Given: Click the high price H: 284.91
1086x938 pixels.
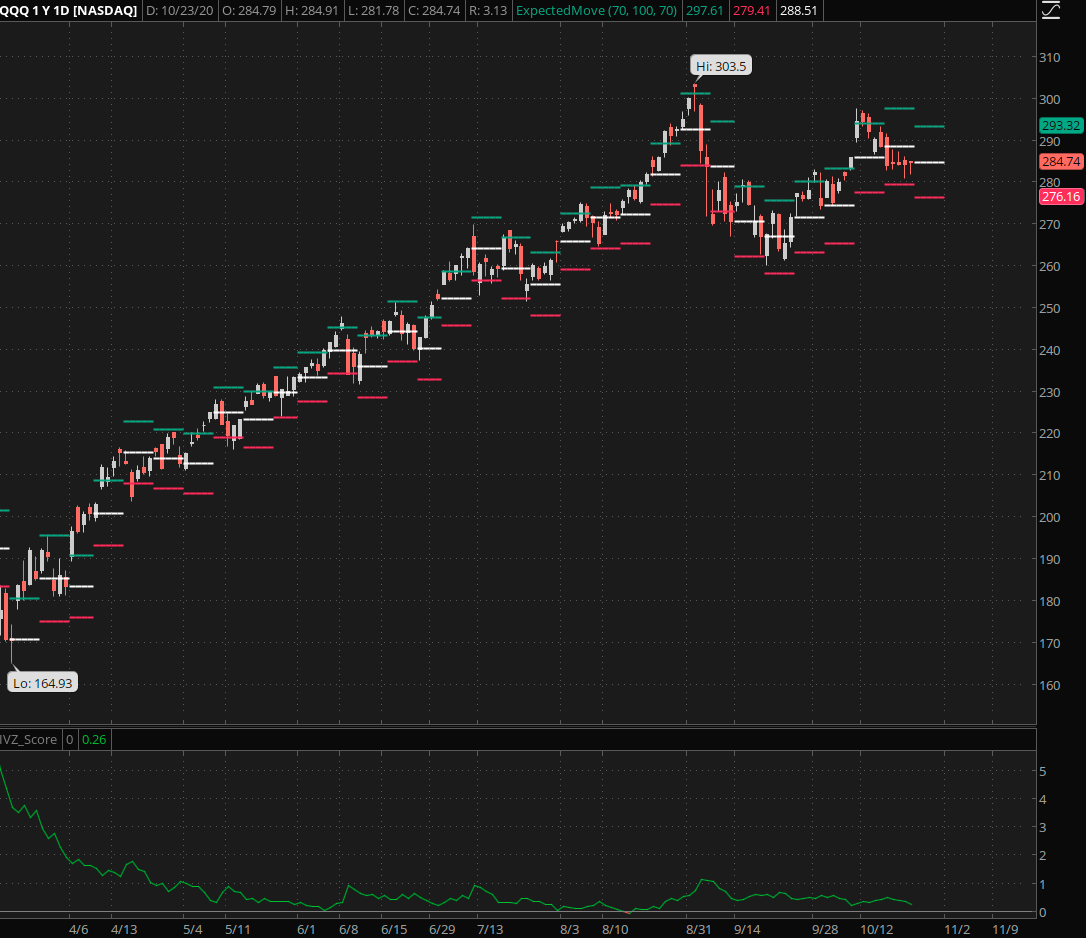Looking at the screenshot, I should [311, 10].
